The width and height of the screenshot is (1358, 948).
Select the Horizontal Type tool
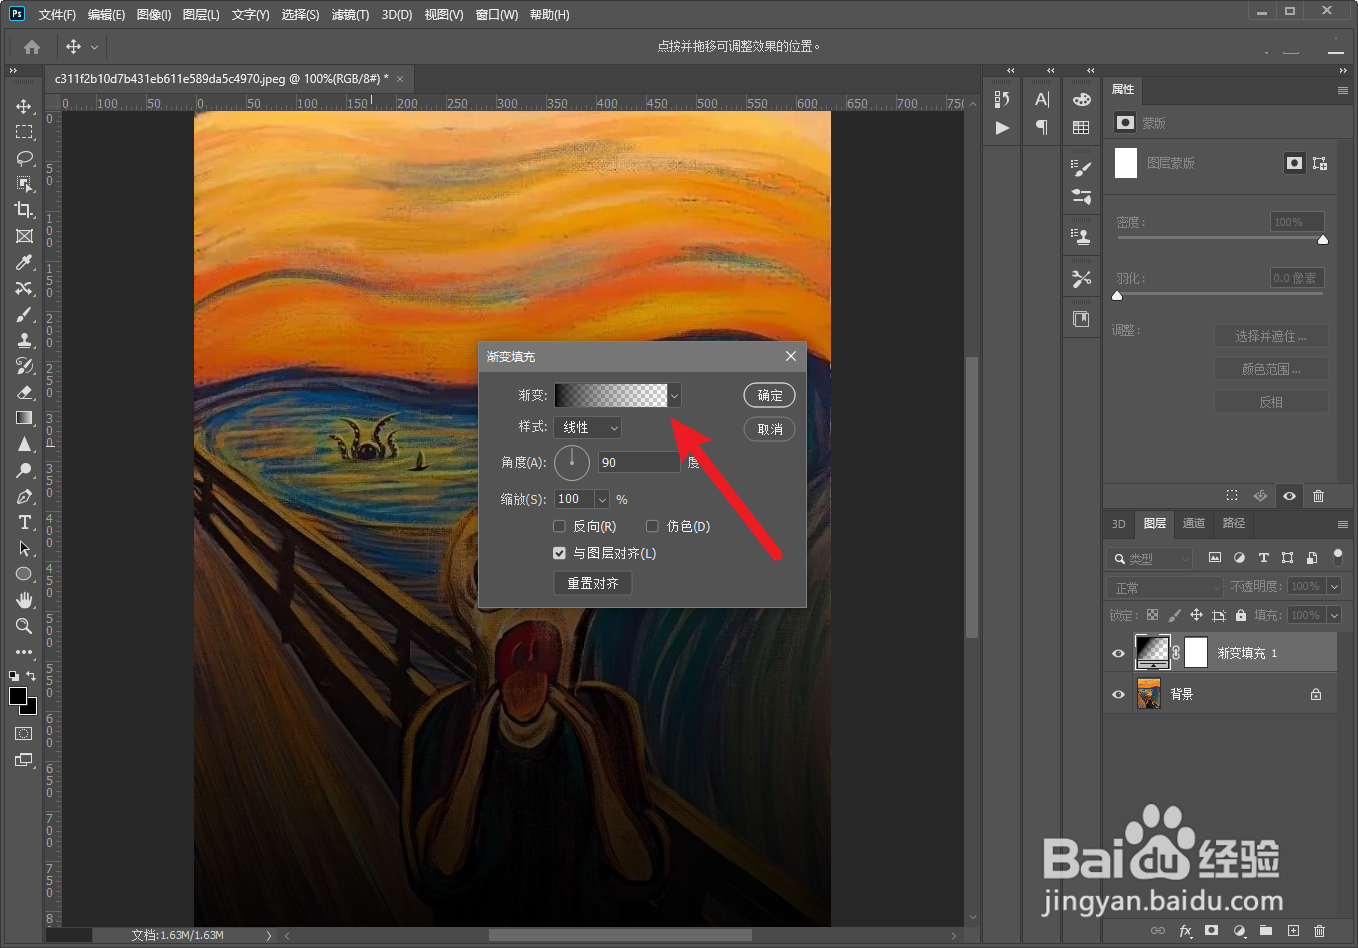(24, 522)
